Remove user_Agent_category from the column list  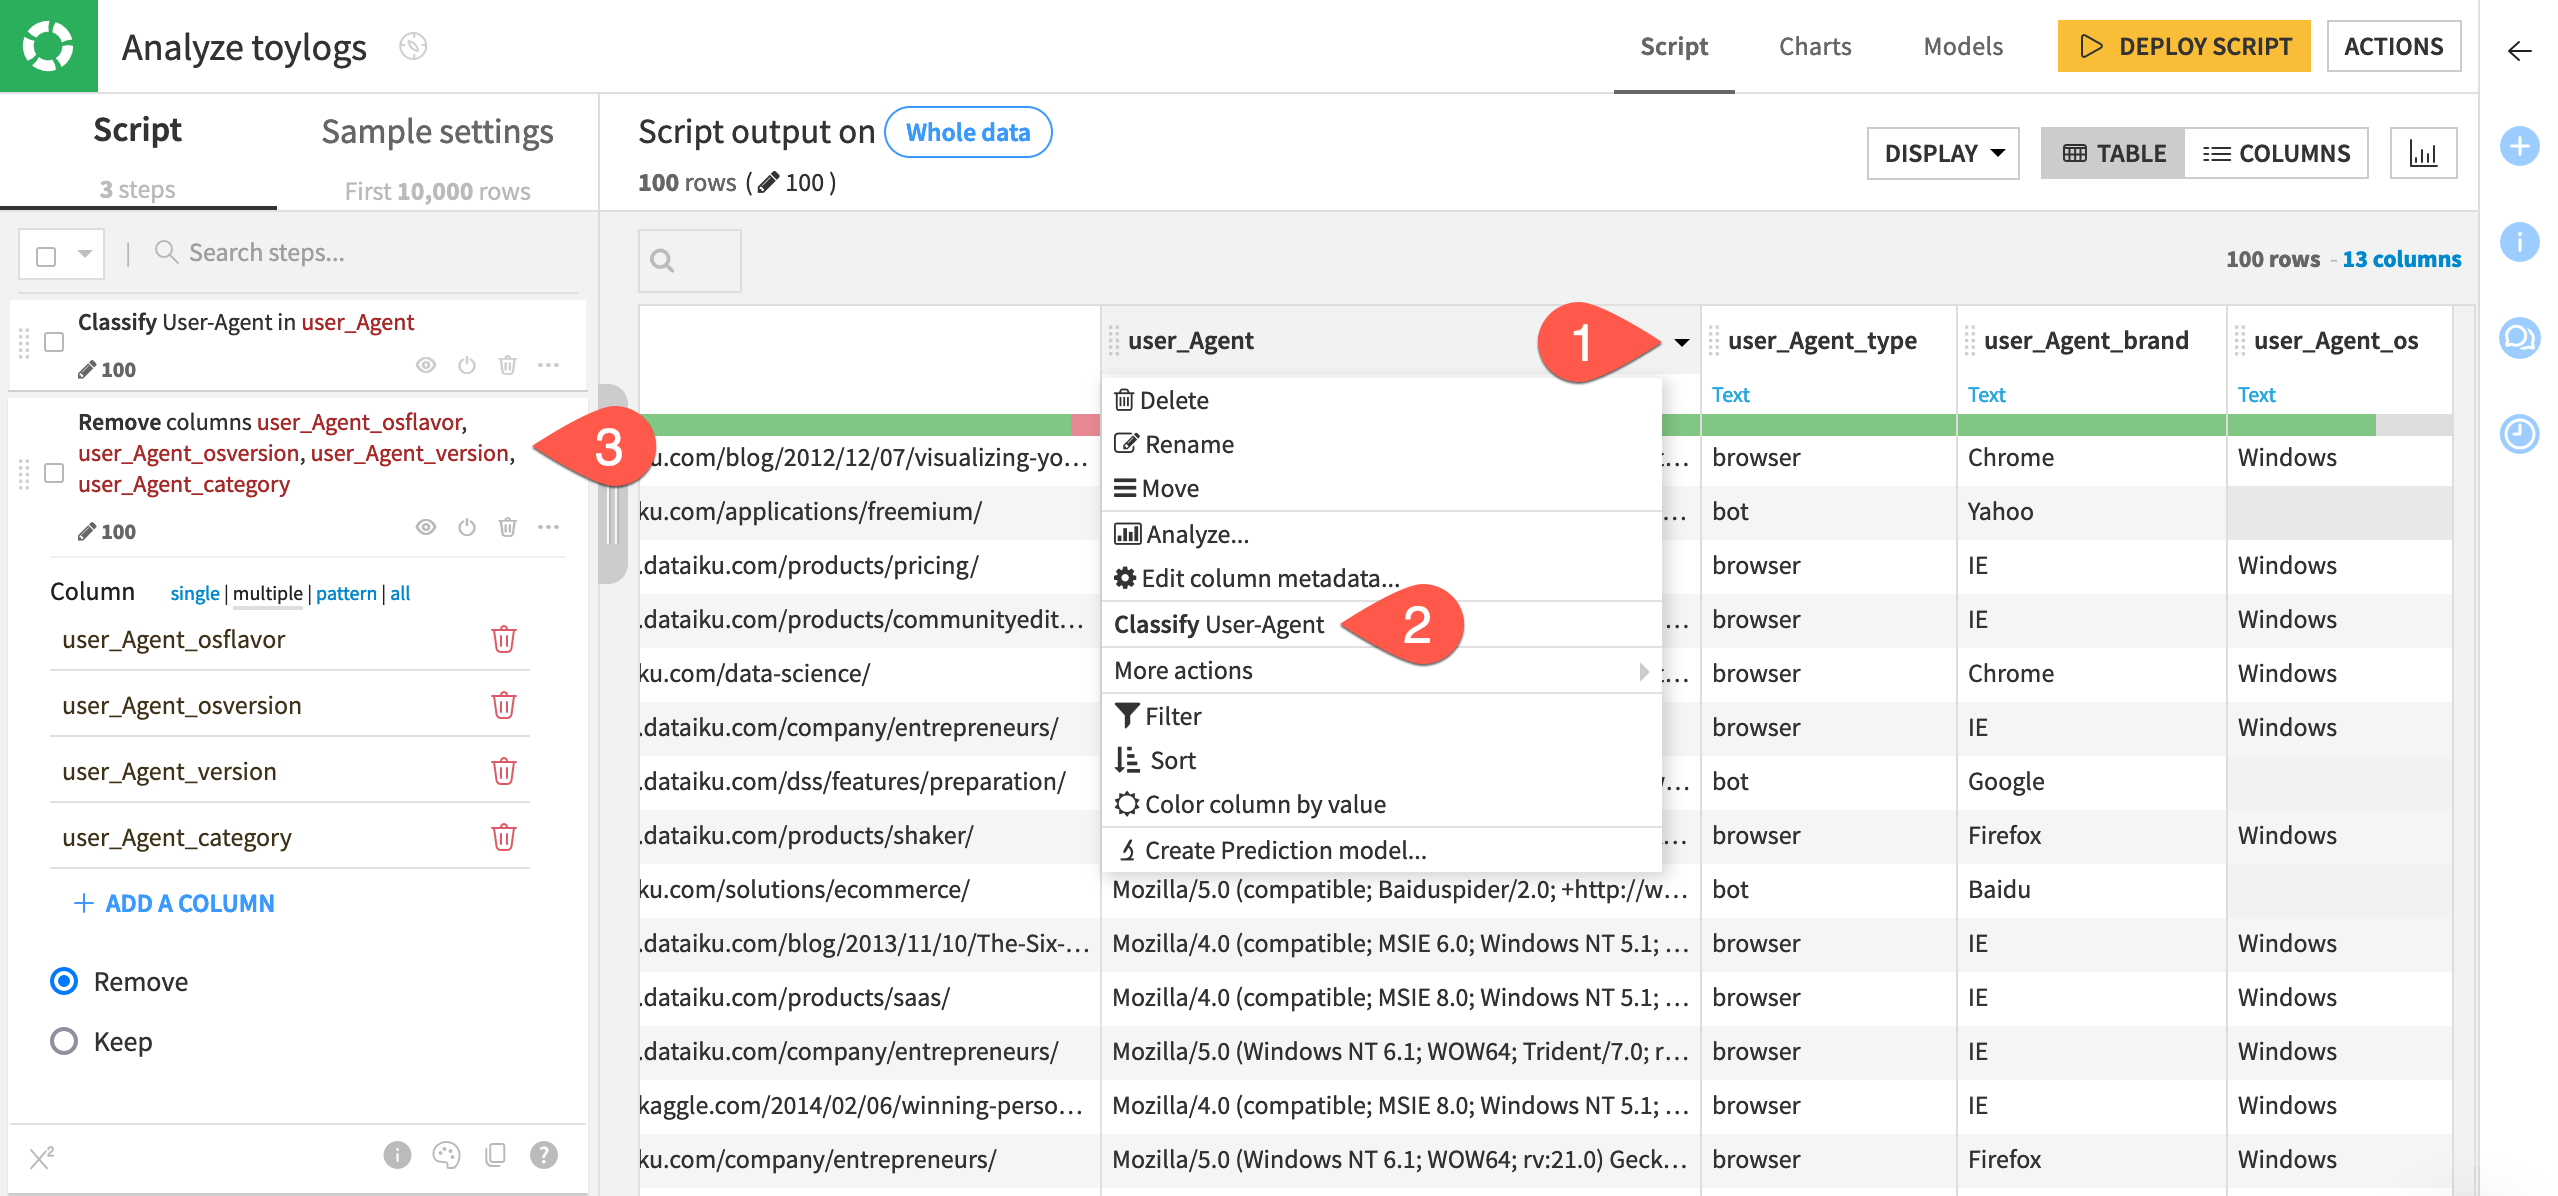pos(504,837)
